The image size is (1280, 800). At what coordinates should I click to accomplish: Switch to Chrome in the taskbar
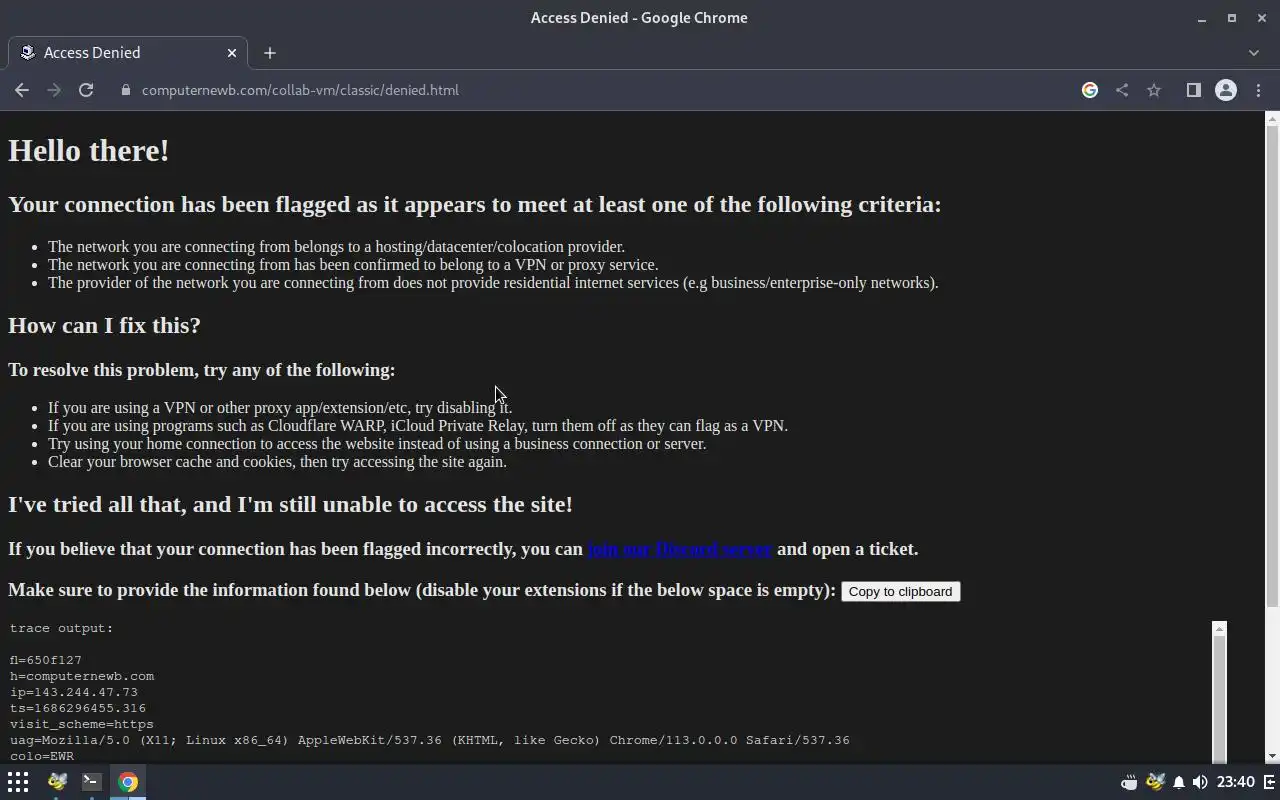coord(128,782)
